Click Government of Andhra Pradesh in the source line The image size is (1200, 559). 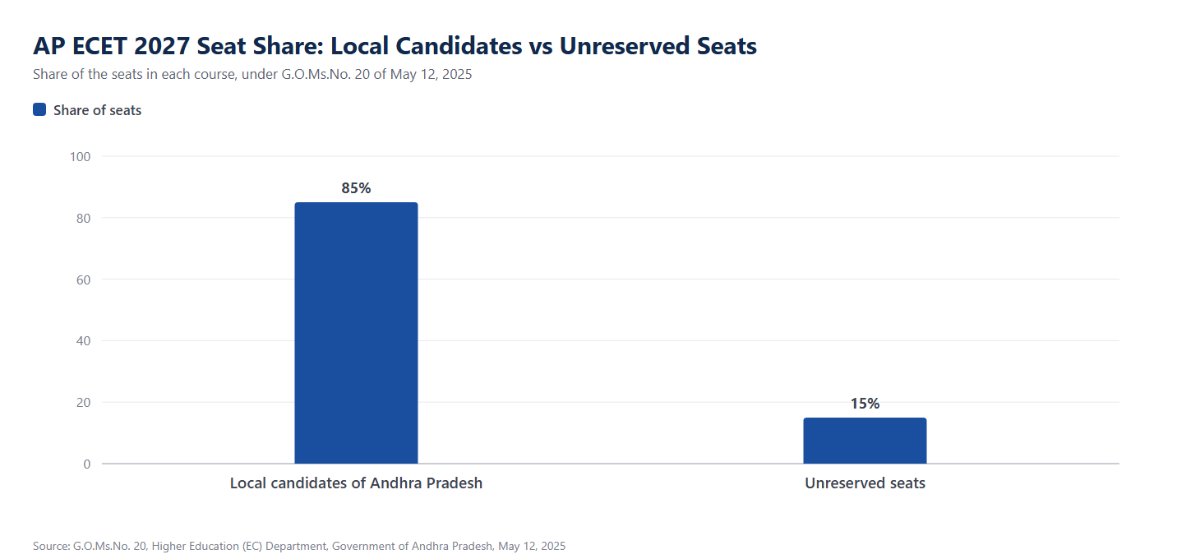412,546
